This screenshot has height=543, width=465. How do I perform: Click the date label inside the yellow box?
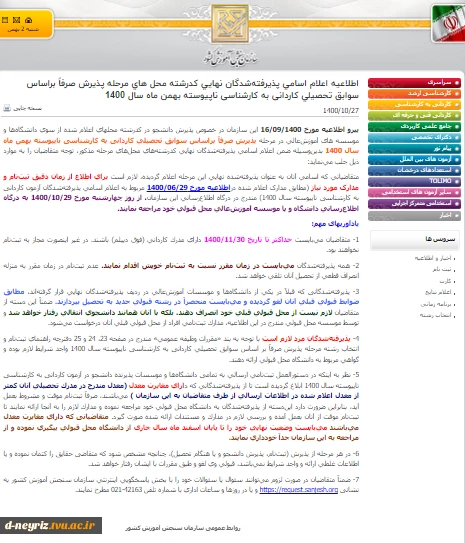(23, 30)
